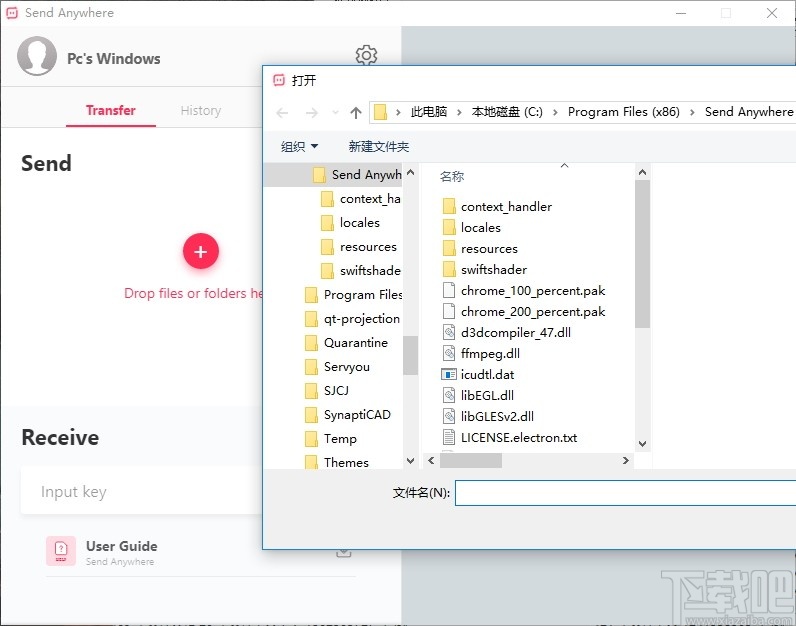The image size is (796, 626).
Task: Click 新建文件夹 new folder button
Action: 379,147
